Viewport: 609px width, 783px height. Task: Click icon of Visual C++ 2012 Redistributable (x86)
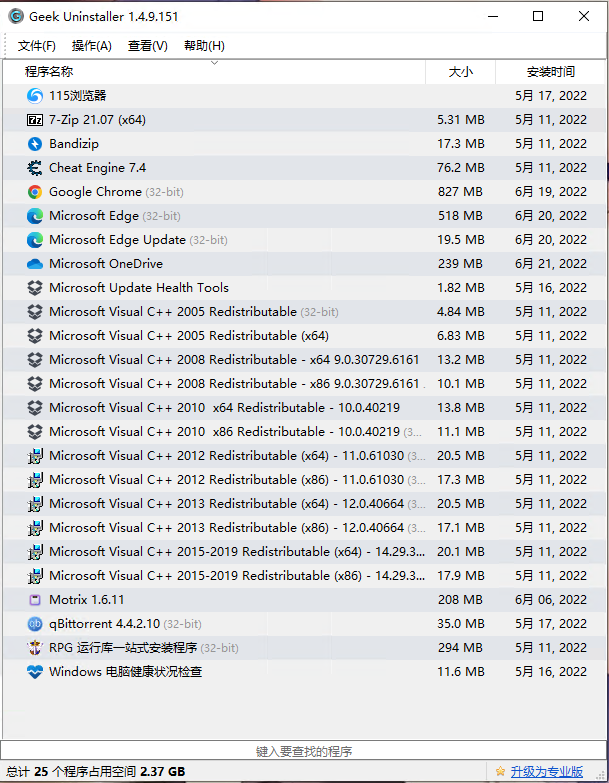(35, 480)
